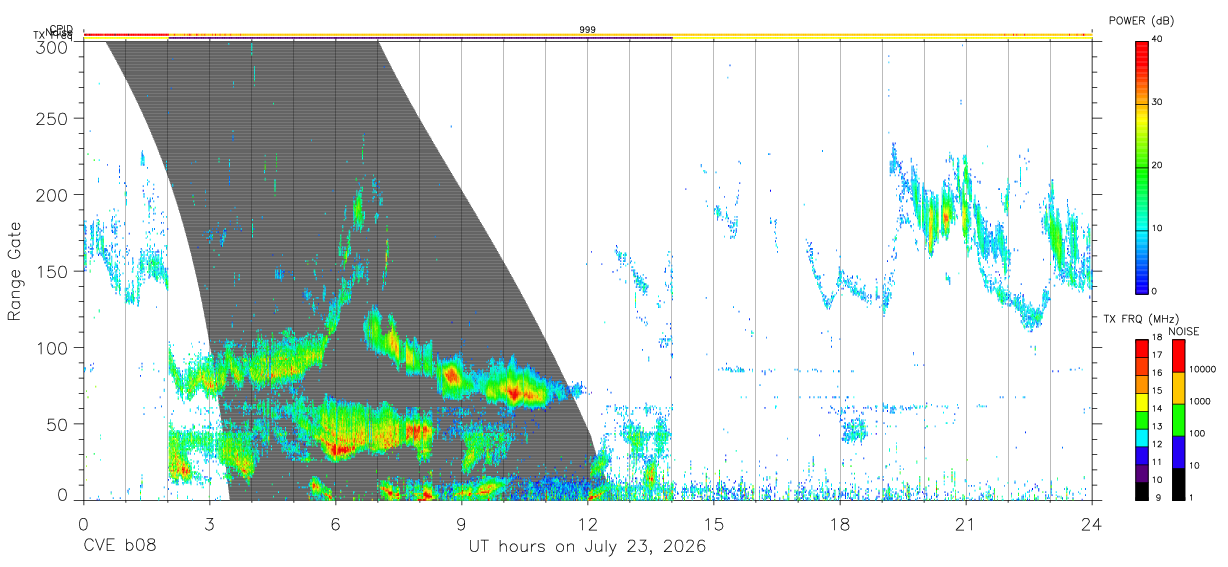The image size is (1228, 567).
Task: Click the 1000 label on NOISE legend
Action: pyautogui.click(x=1200, y=401)
